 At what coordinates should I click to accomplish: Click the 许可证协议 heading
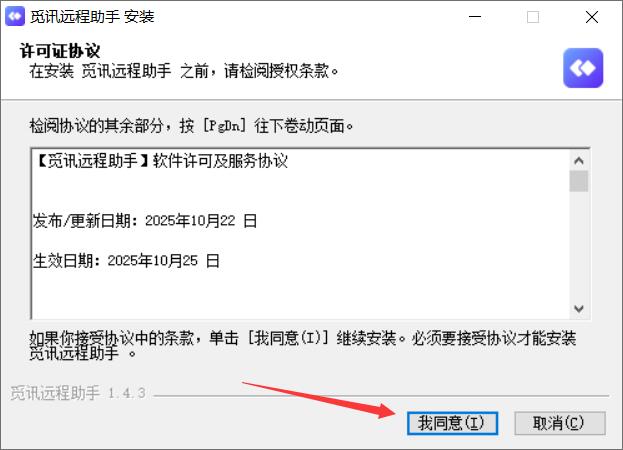(60, 51)
